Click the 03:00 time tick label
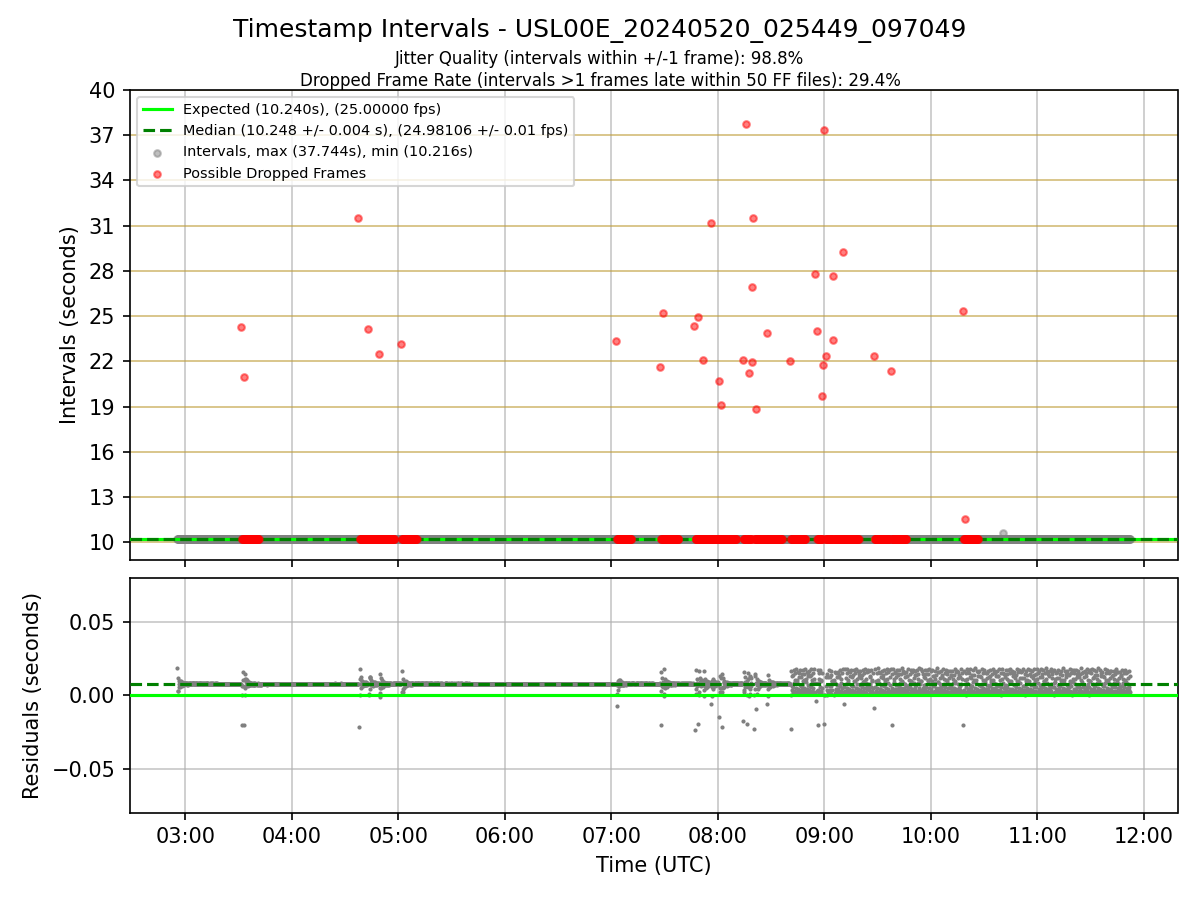The width and height of the screenshot is (1200, 900). [185, 834]
